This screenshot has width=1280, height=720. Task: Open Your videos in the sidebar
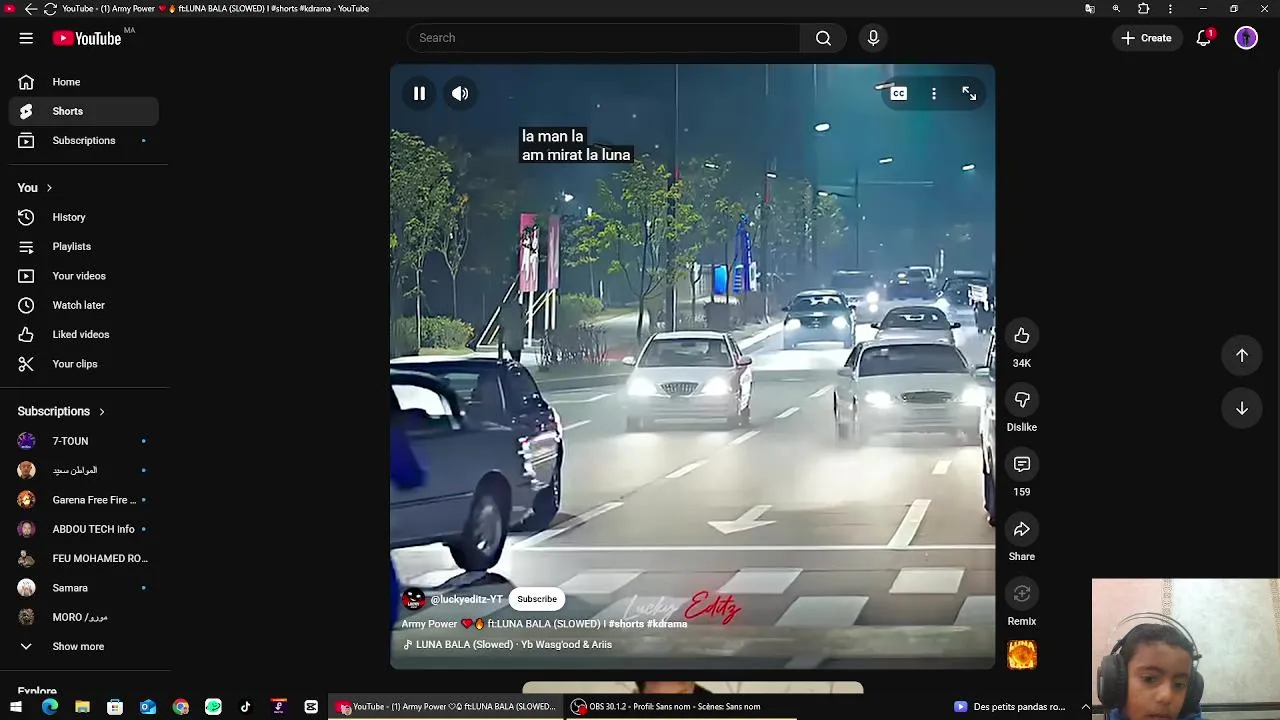(84, 276)
